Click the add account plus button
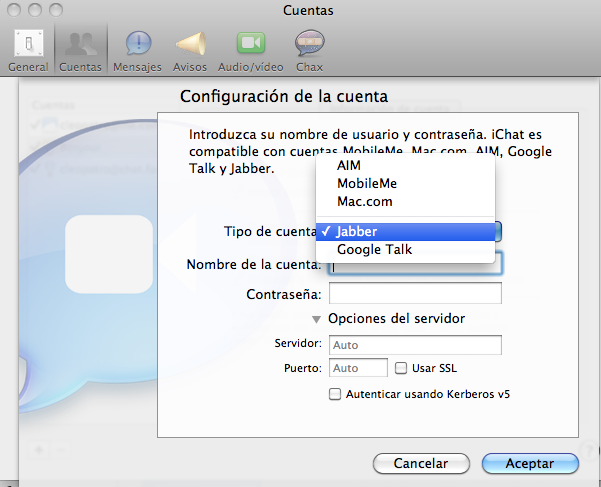Viewport: 601px width, 487px height. click(39, 449)
